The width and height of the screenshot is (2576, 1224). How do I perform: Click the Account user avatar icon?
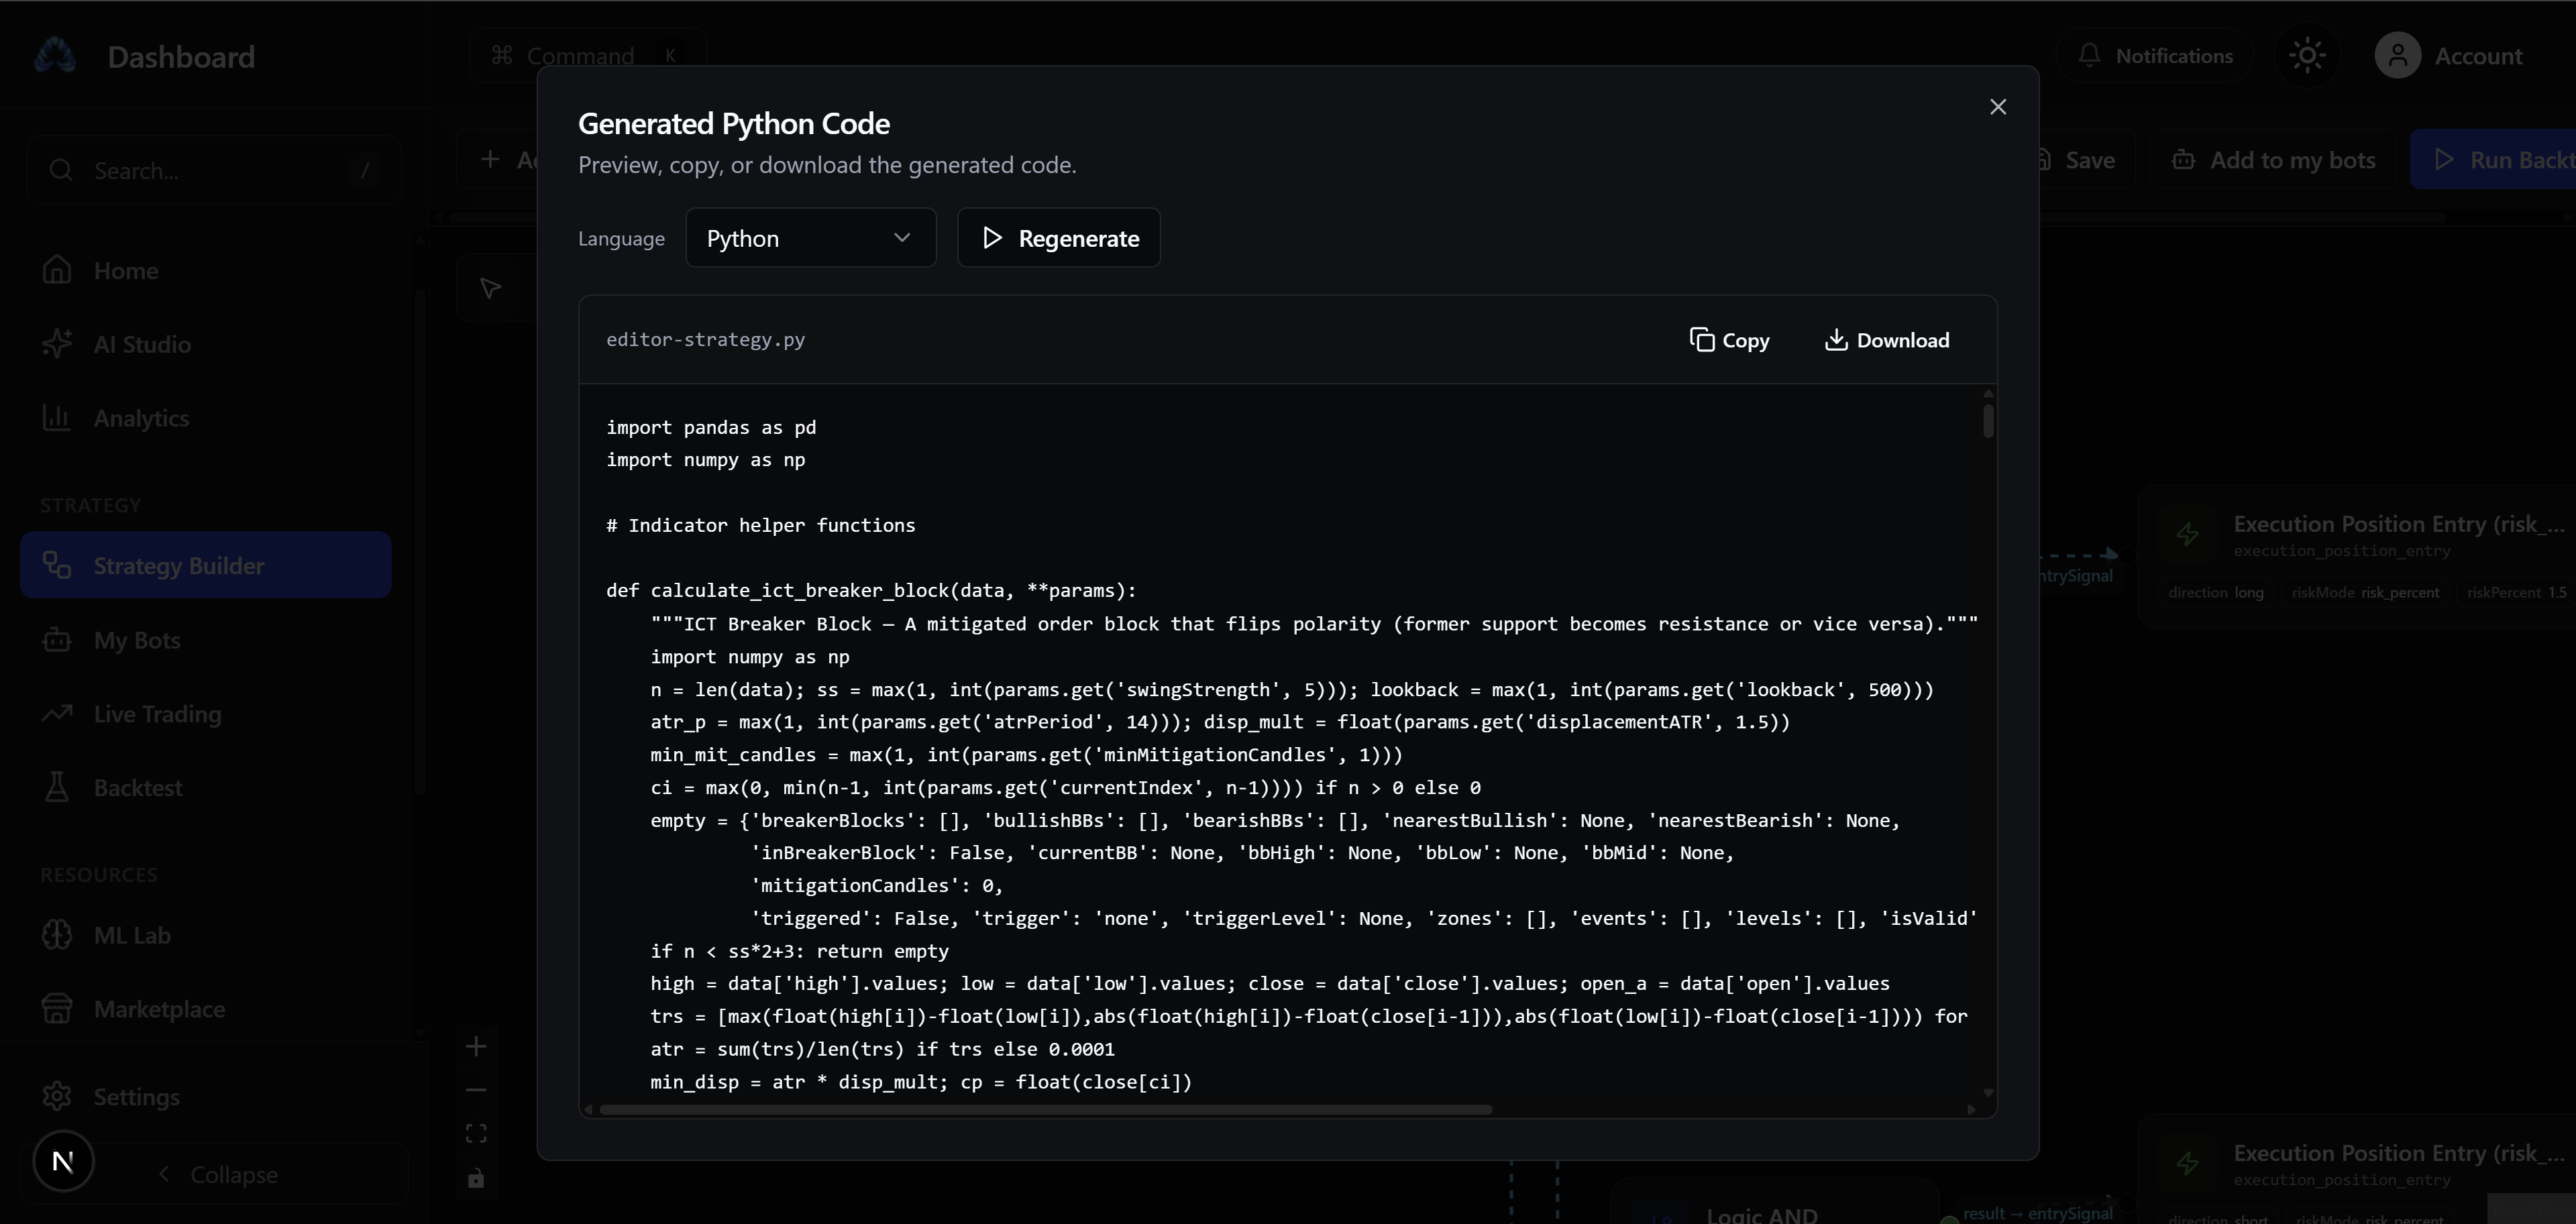point(2397,55)
